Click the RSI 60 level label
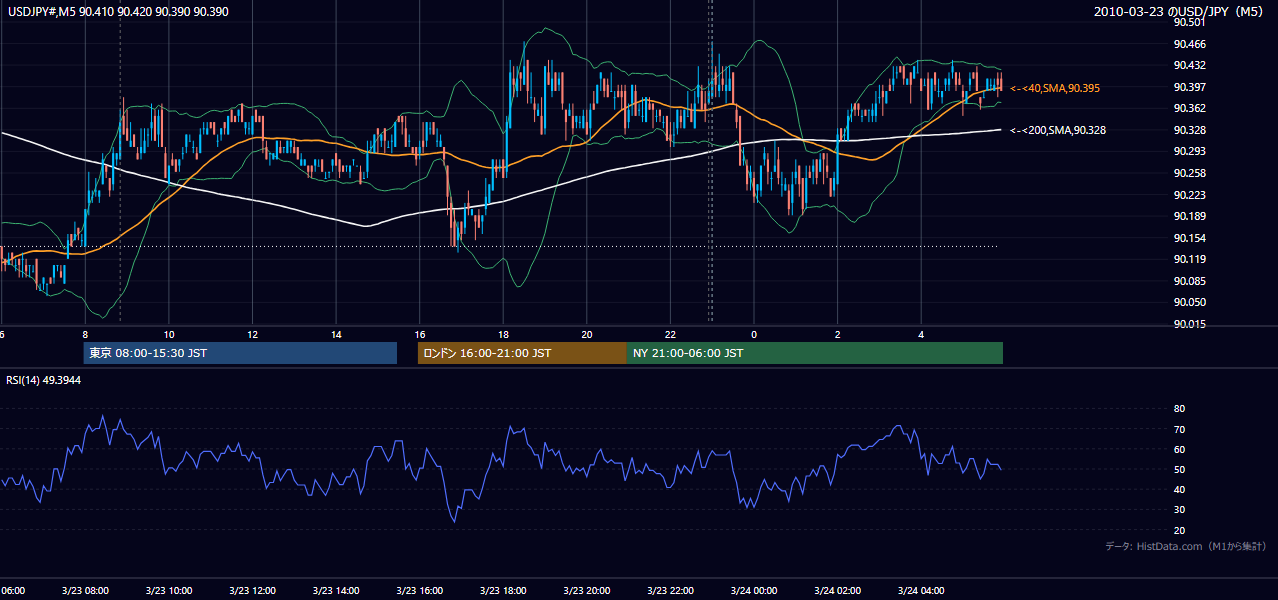The image size is (1278, 600). tap(1179, 449)
